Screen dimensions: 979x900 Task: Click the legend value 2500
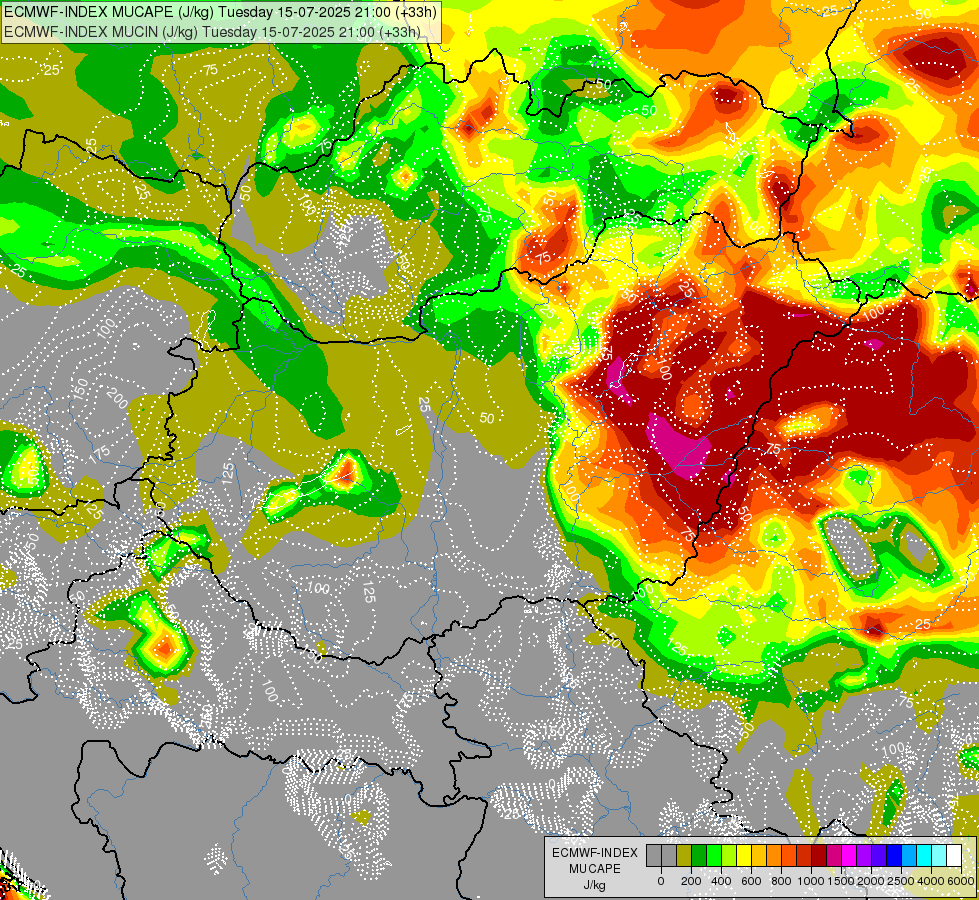point(900,881)
